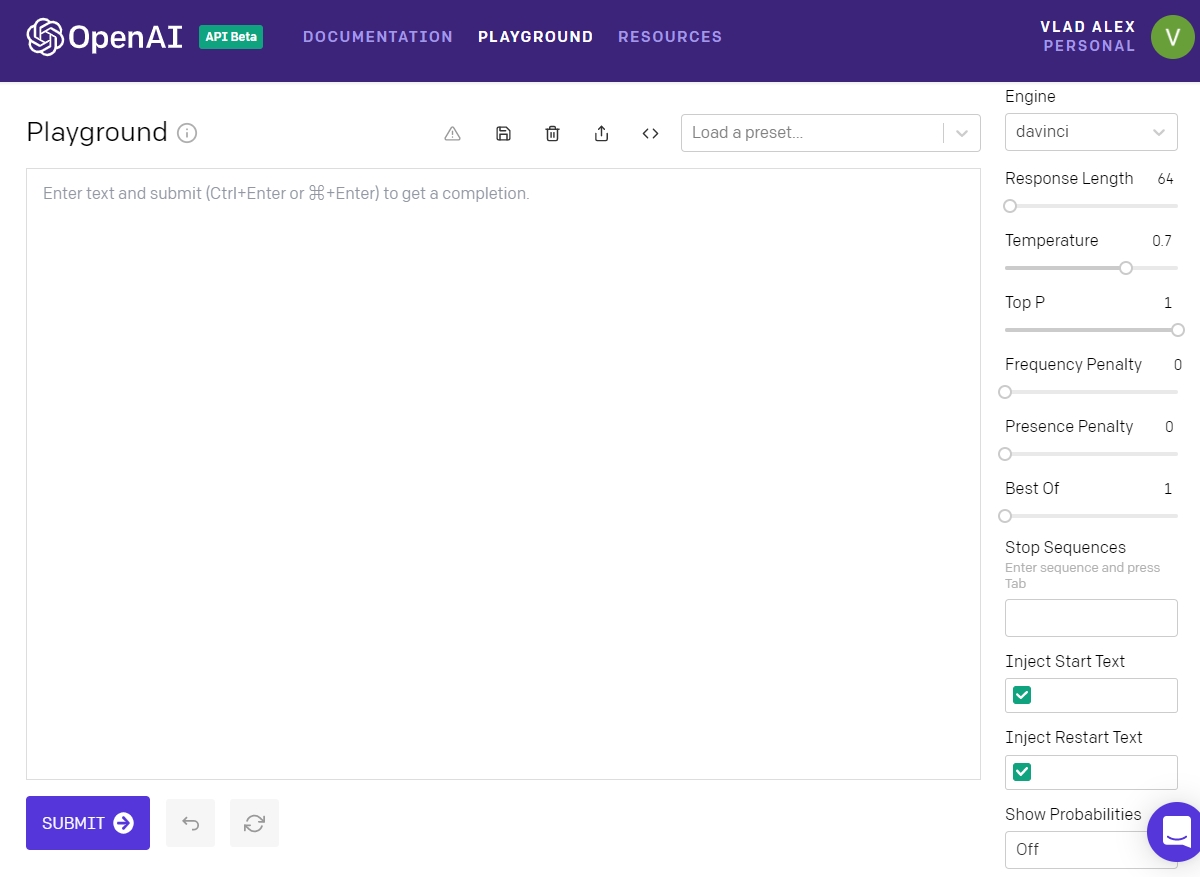Open the Resources menu item
Screen dimensions: 1200x877
pos(670,37)
